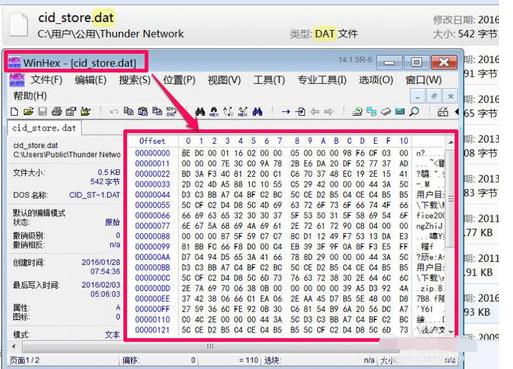This screenshot has width=513, height=369.
Task: Click the Save floppy disk icon
Action: coord(43,111)
